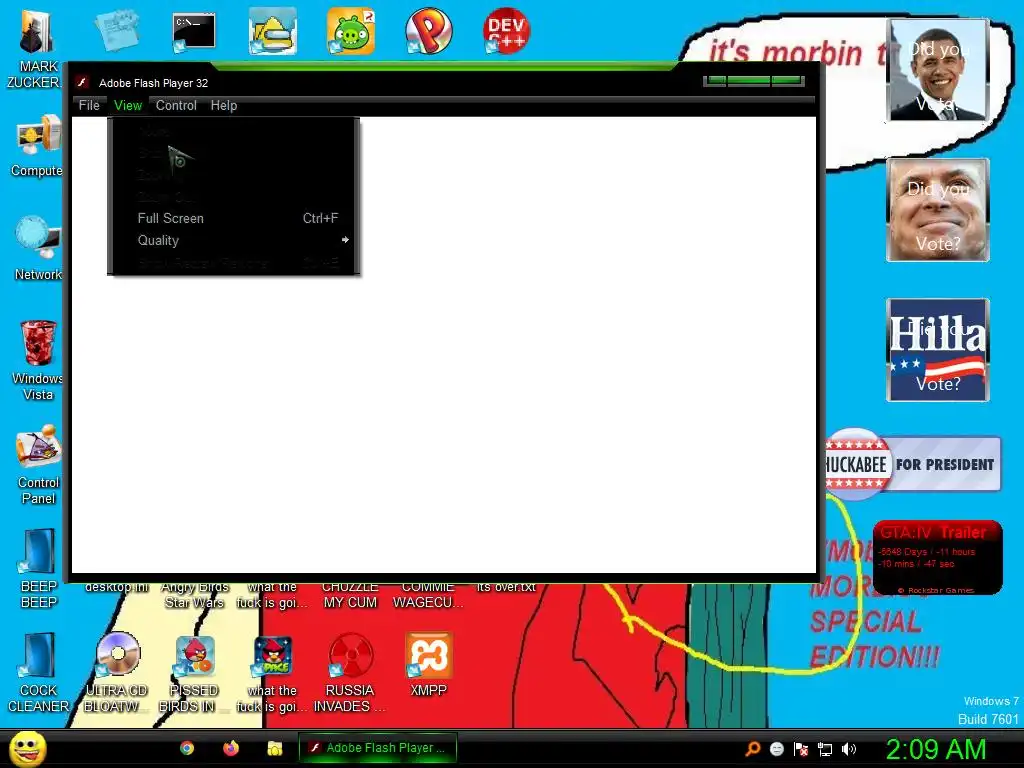Launch Firefox from the taskbar
1024x768 pixels.
tap(231, 748)
